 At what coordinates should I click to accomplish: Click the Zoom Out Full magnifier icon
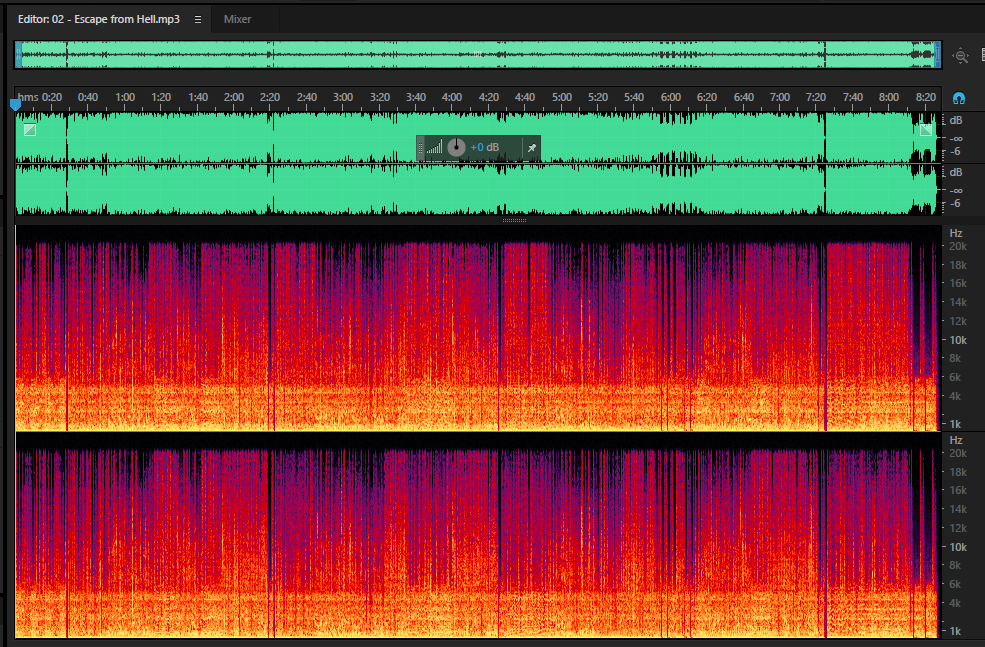click(x=961, y=55)
